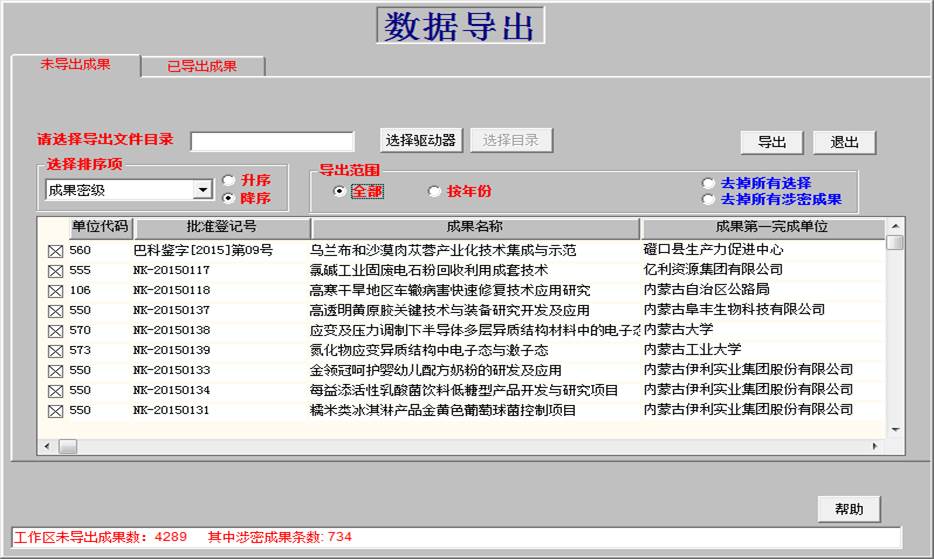Click the status text 工作区未导出成果数: 4289
The height and width of the screenshot is (559, 934).
(100, 537)
